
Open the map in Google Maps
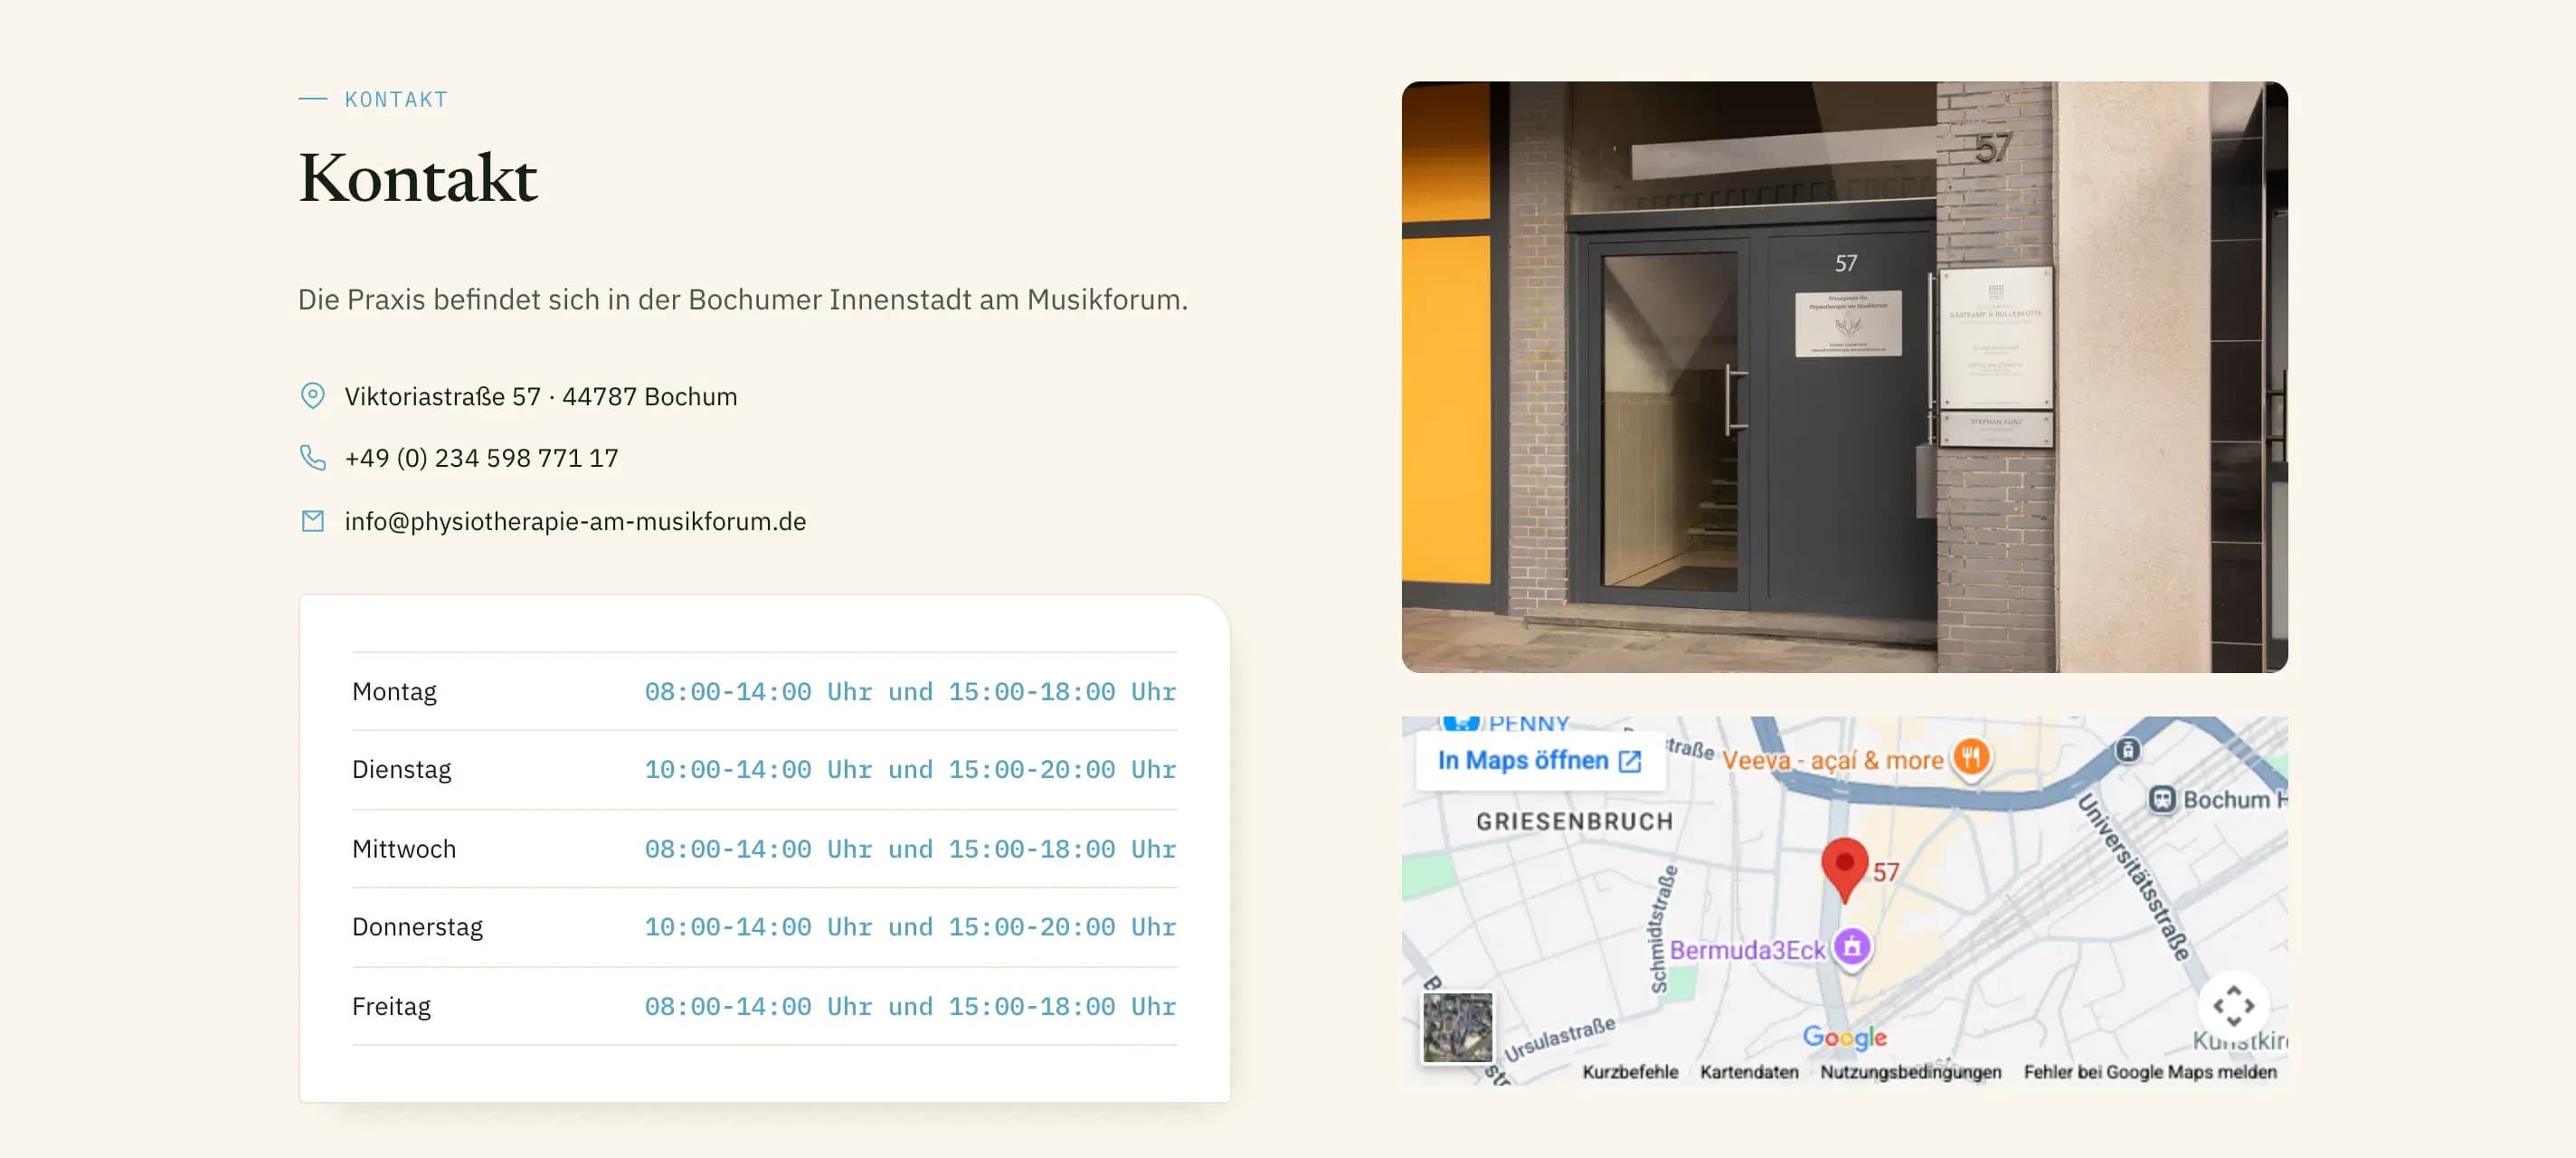pos(1540,761)
